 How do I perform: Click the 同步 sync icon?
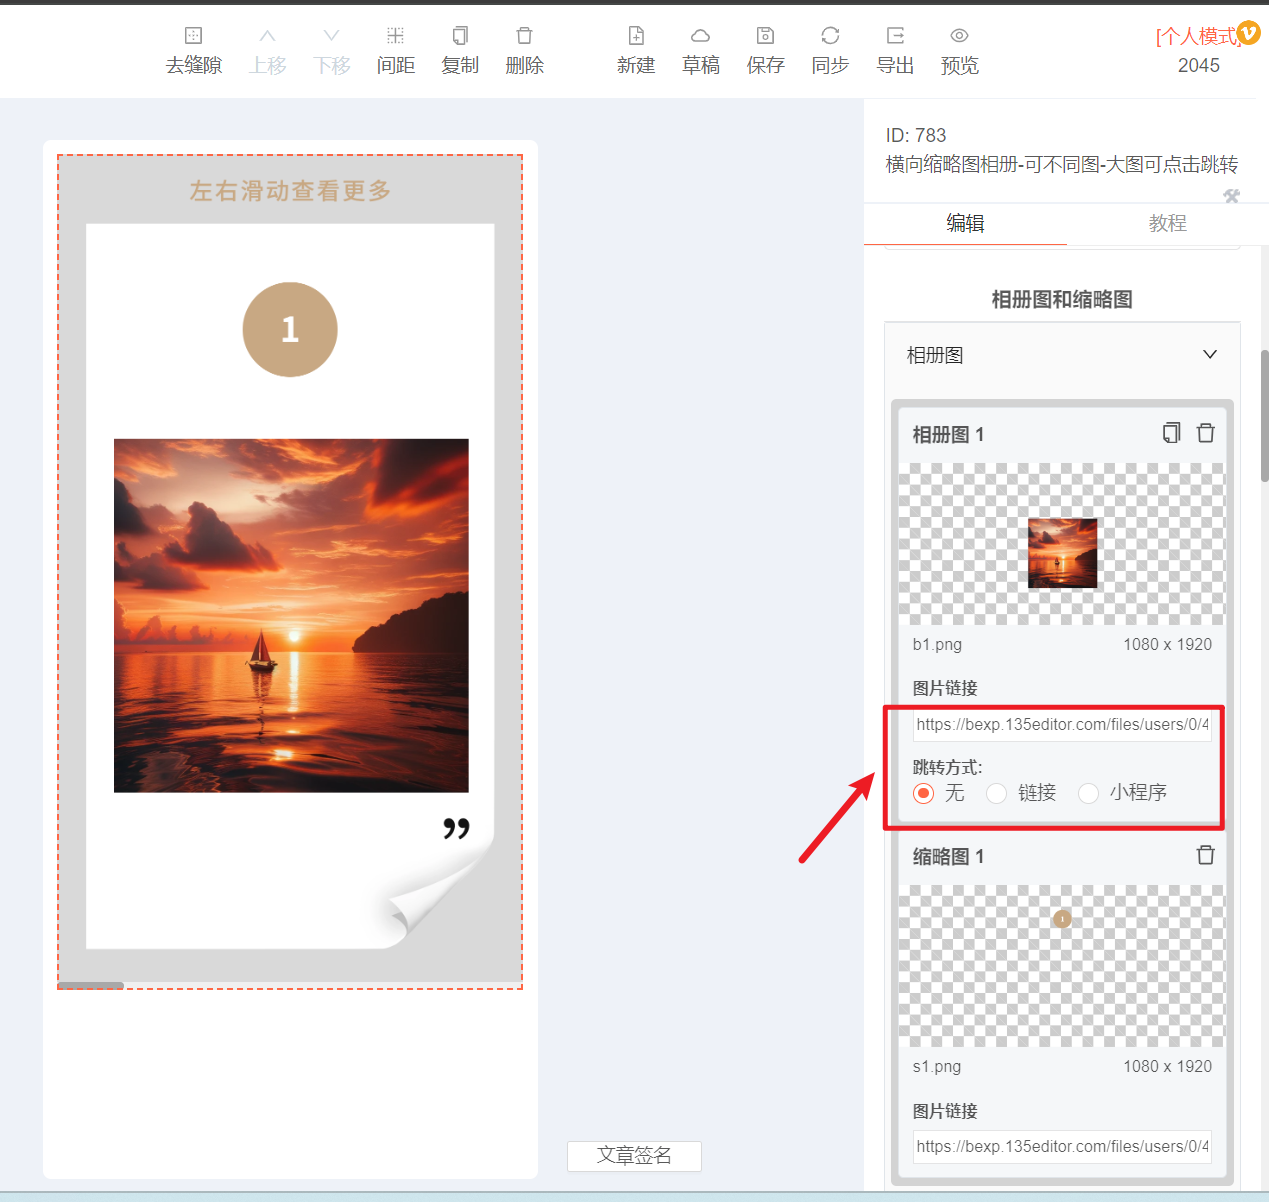coord(830,36)
